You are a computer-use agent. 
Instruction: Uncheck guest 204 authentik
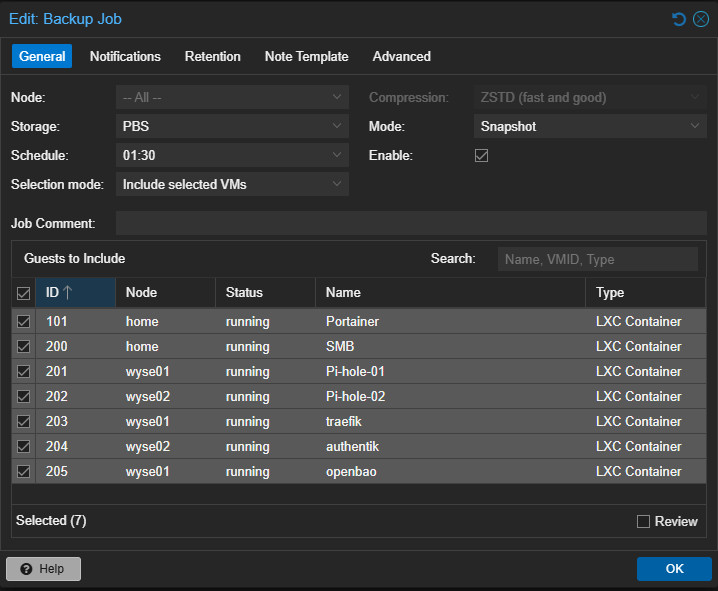23,446
